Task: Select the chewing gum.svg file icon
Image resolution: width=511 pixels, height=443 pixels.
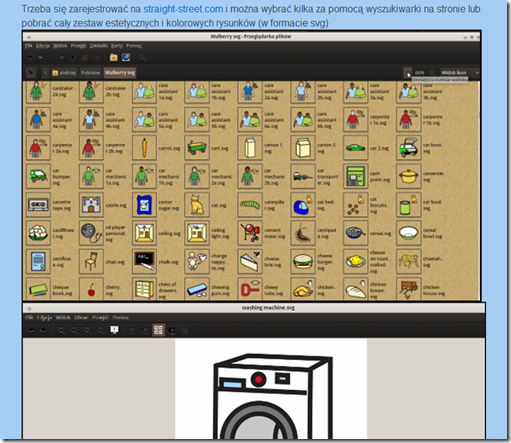Action: (197, 289)
